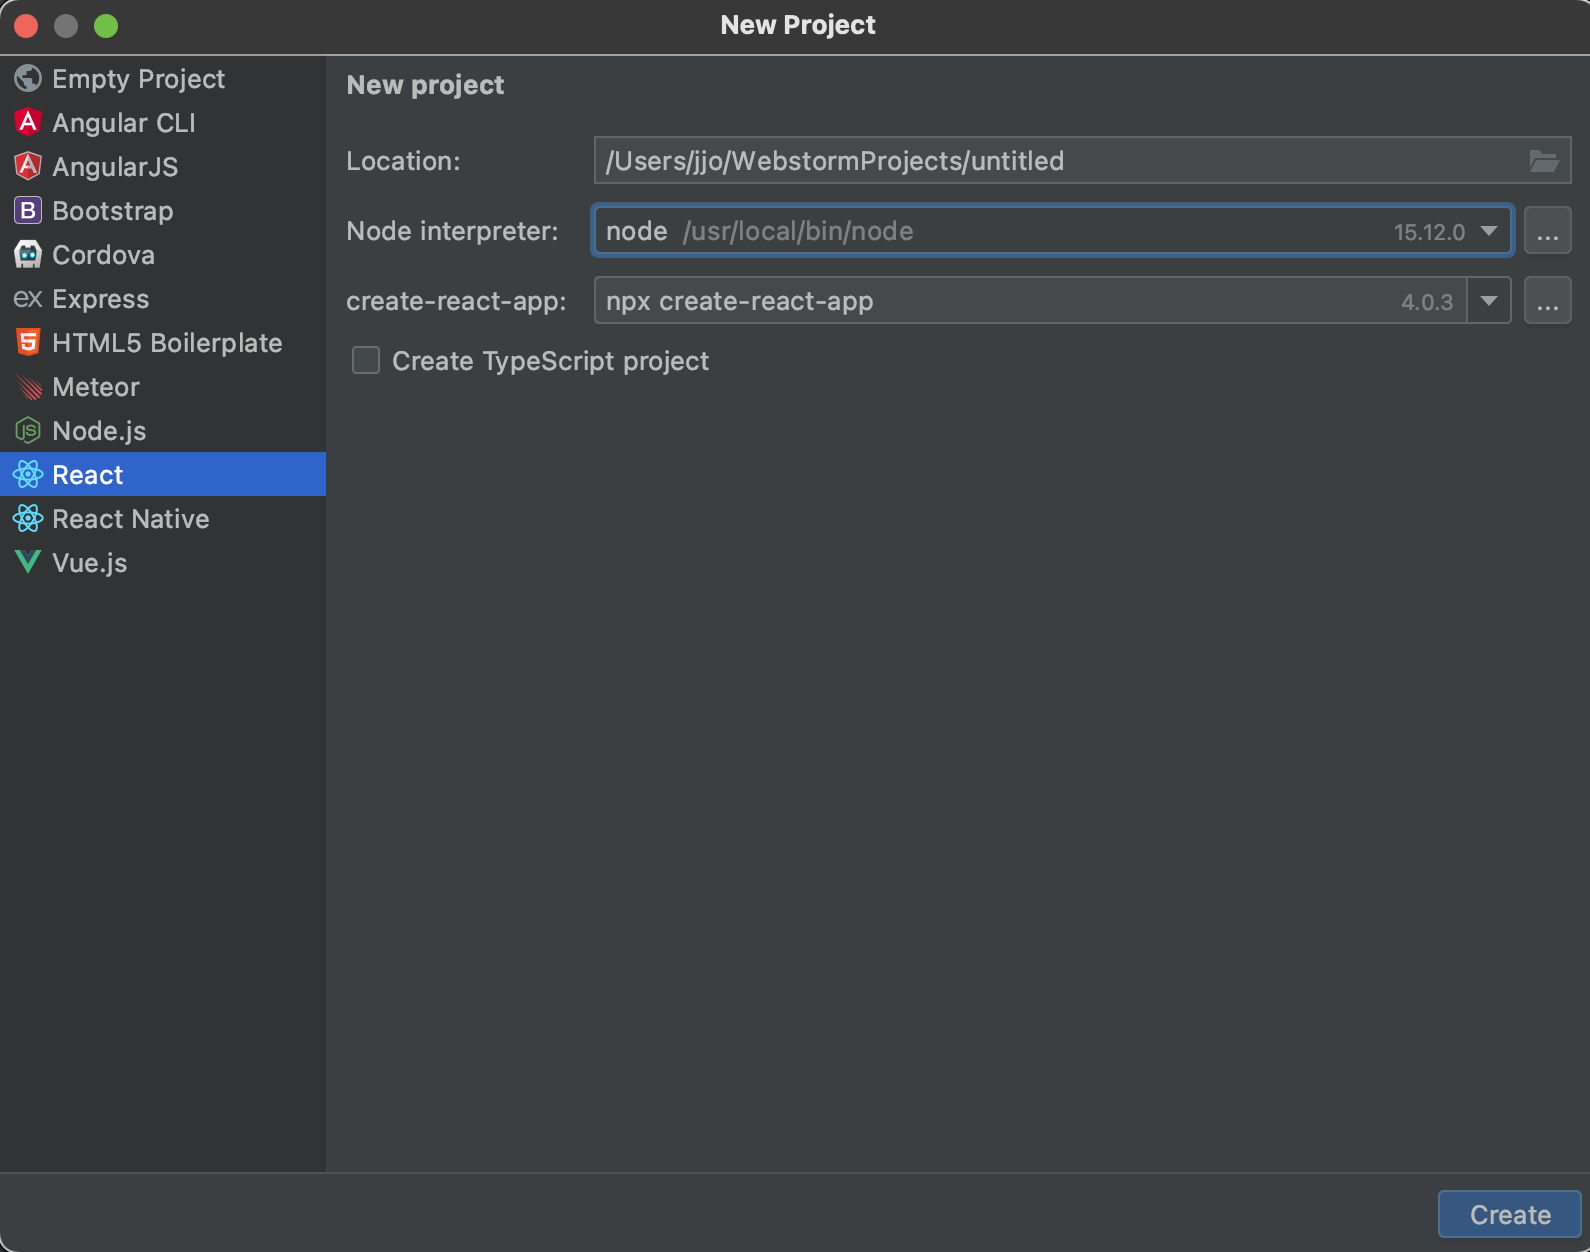
Task: Click the Cordova robot icon
Action: tap(28, 254)
